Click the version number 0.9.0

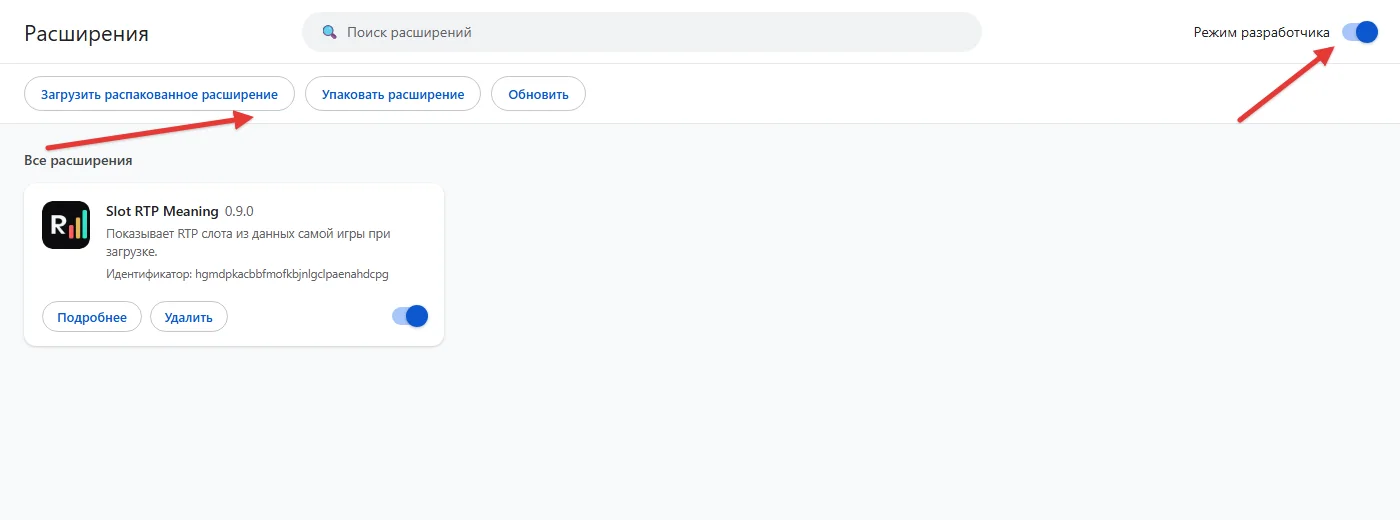click(x=240, y=211)
